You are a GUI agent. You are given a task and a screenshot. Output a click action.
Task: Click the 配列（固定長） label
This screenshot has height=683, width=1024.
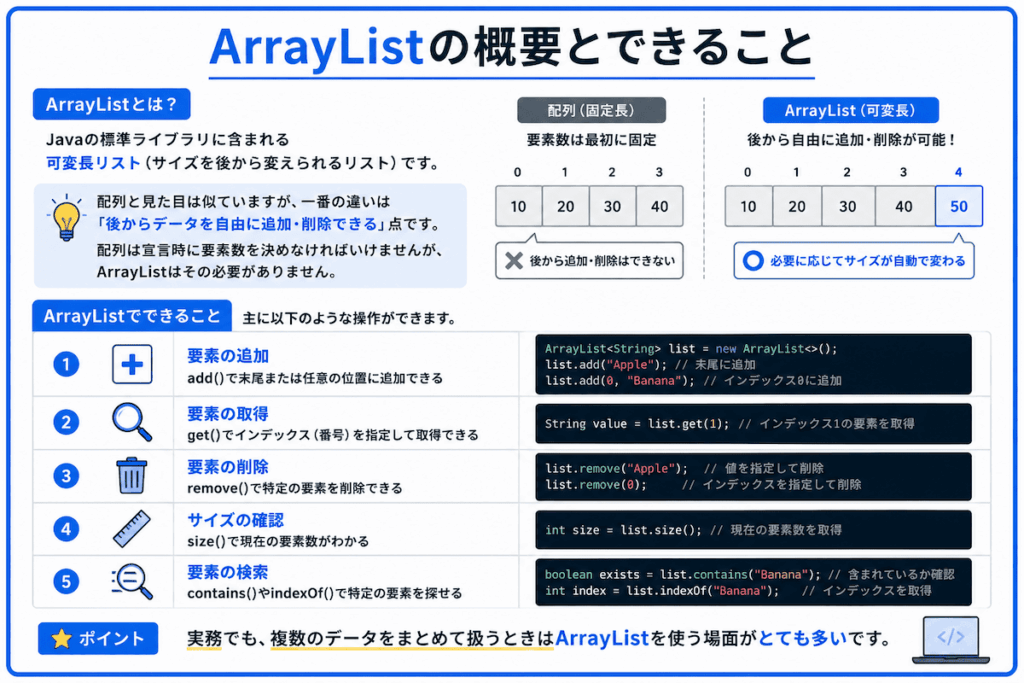[x=591, y=110]
